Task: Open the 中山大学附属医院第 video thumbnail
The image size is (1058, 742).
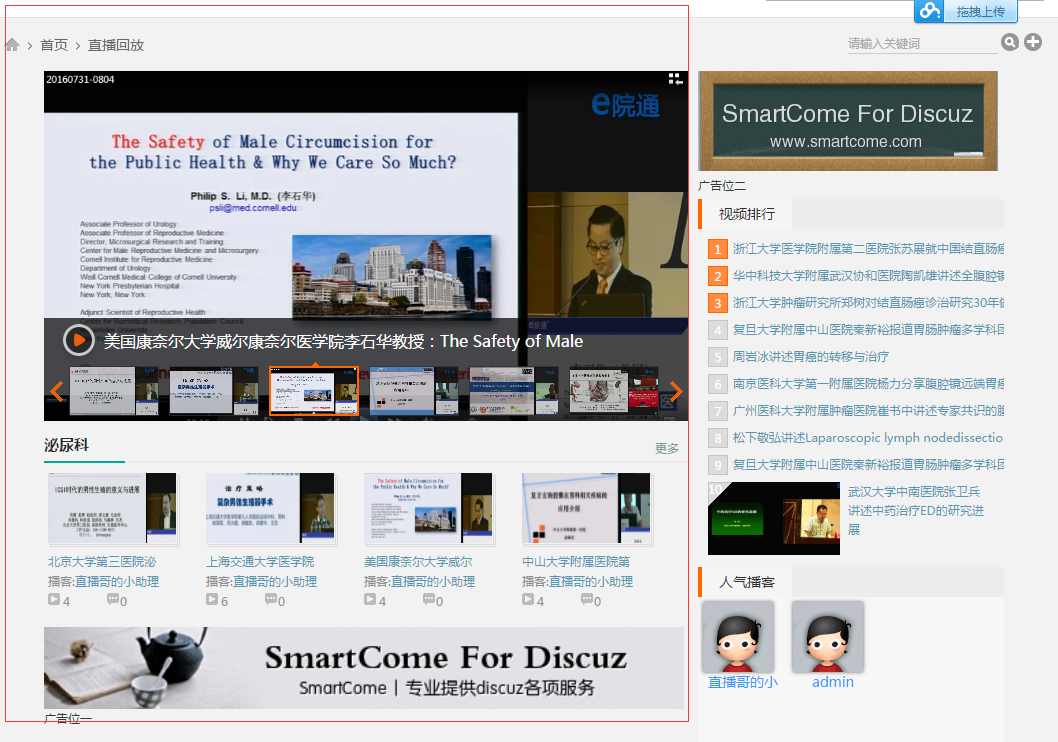Action: 586,508
